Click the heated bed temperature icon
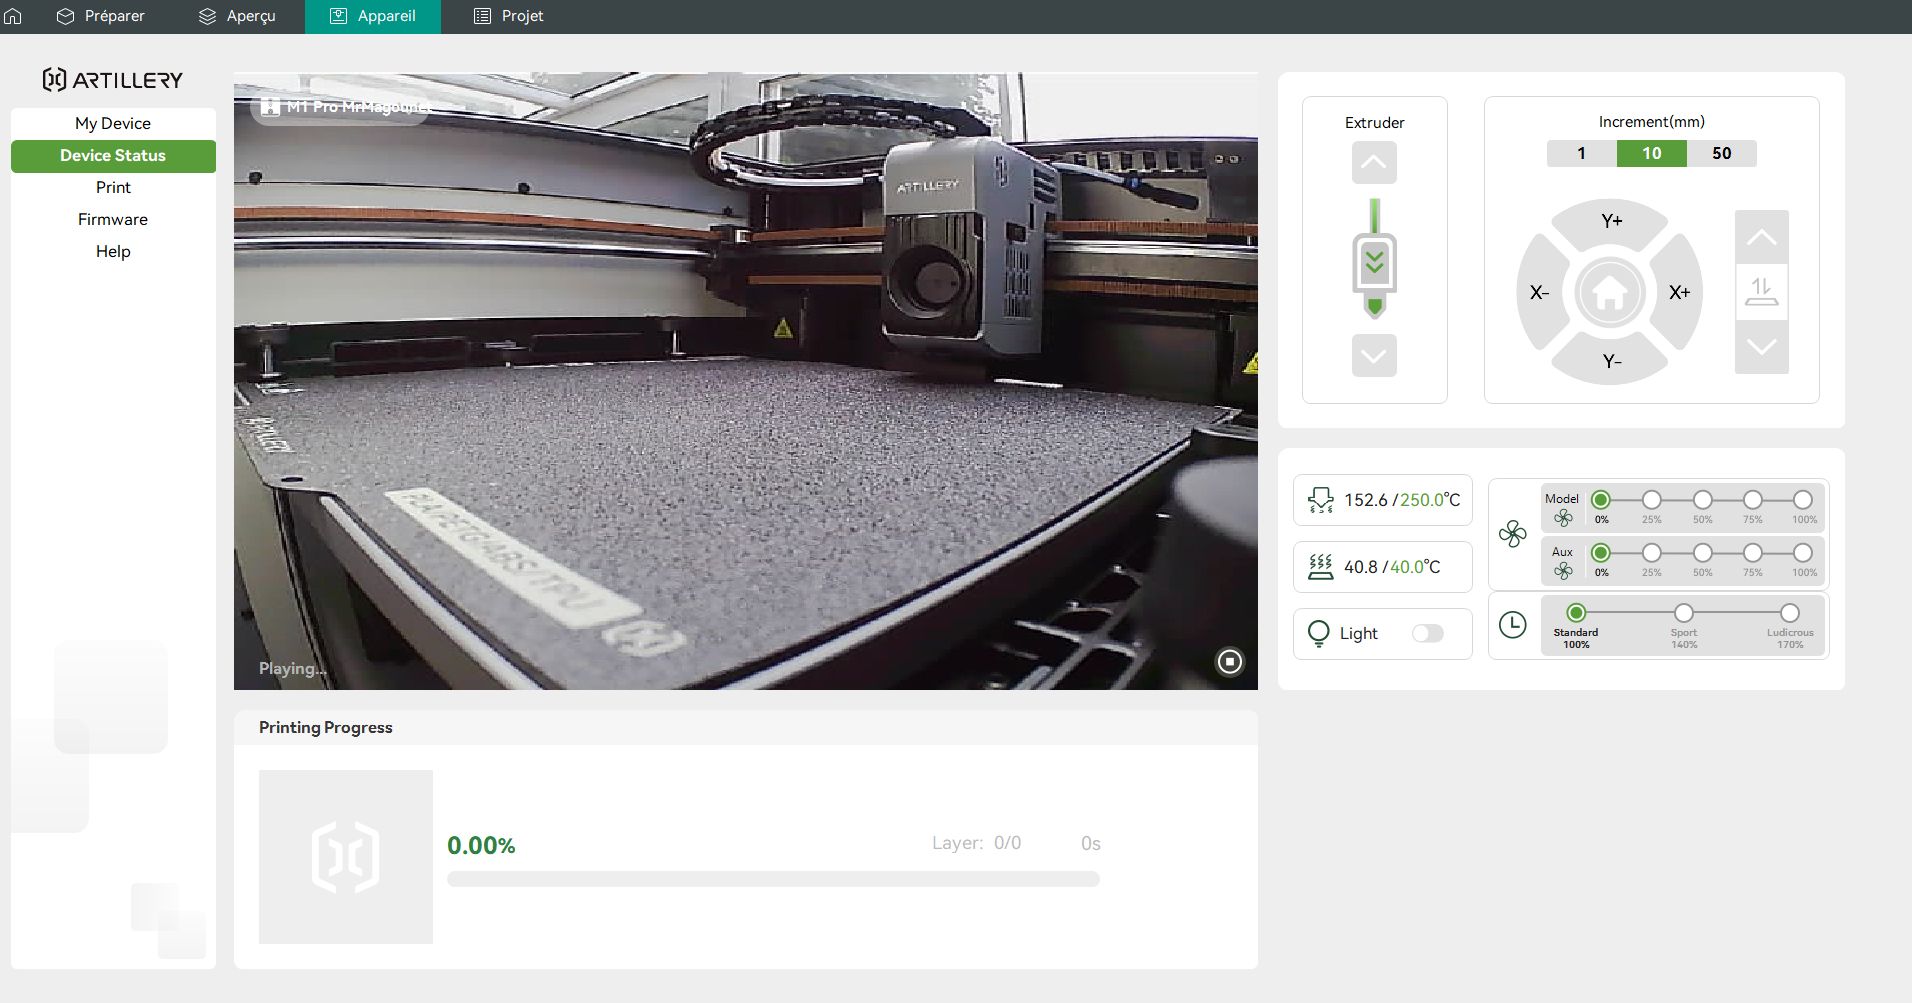Viewport: 1912px width, 1003px height. pyautogui.click(x=1321, y=567)
